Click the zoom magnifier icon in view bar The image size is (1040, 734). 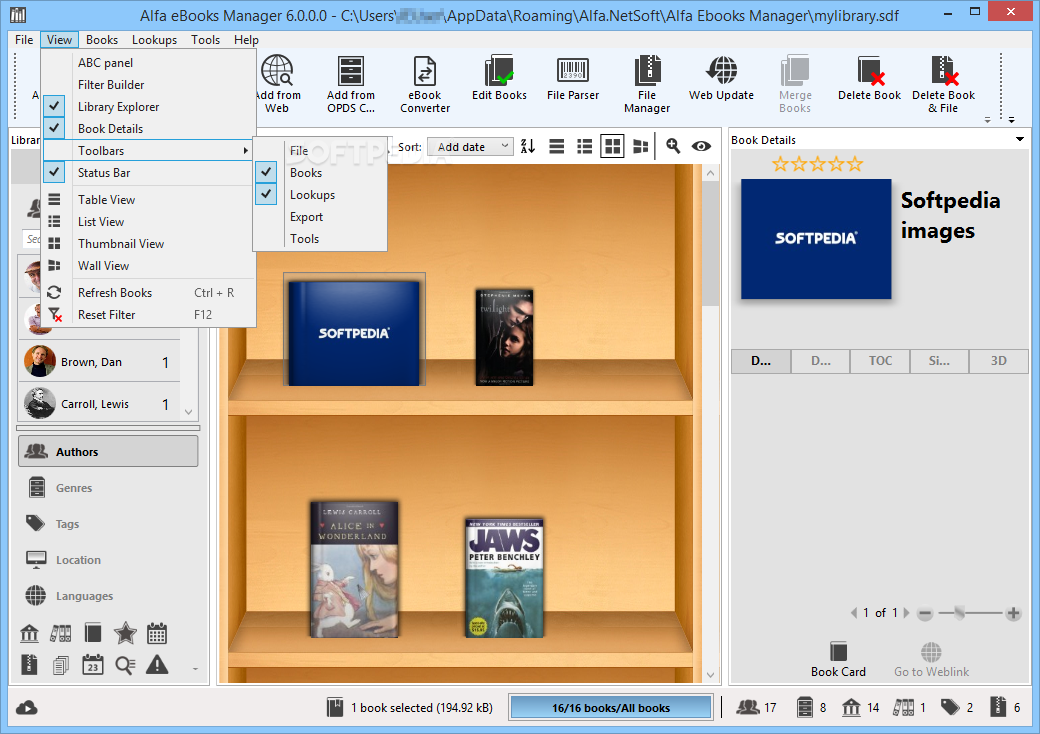(x=673, y=146)
